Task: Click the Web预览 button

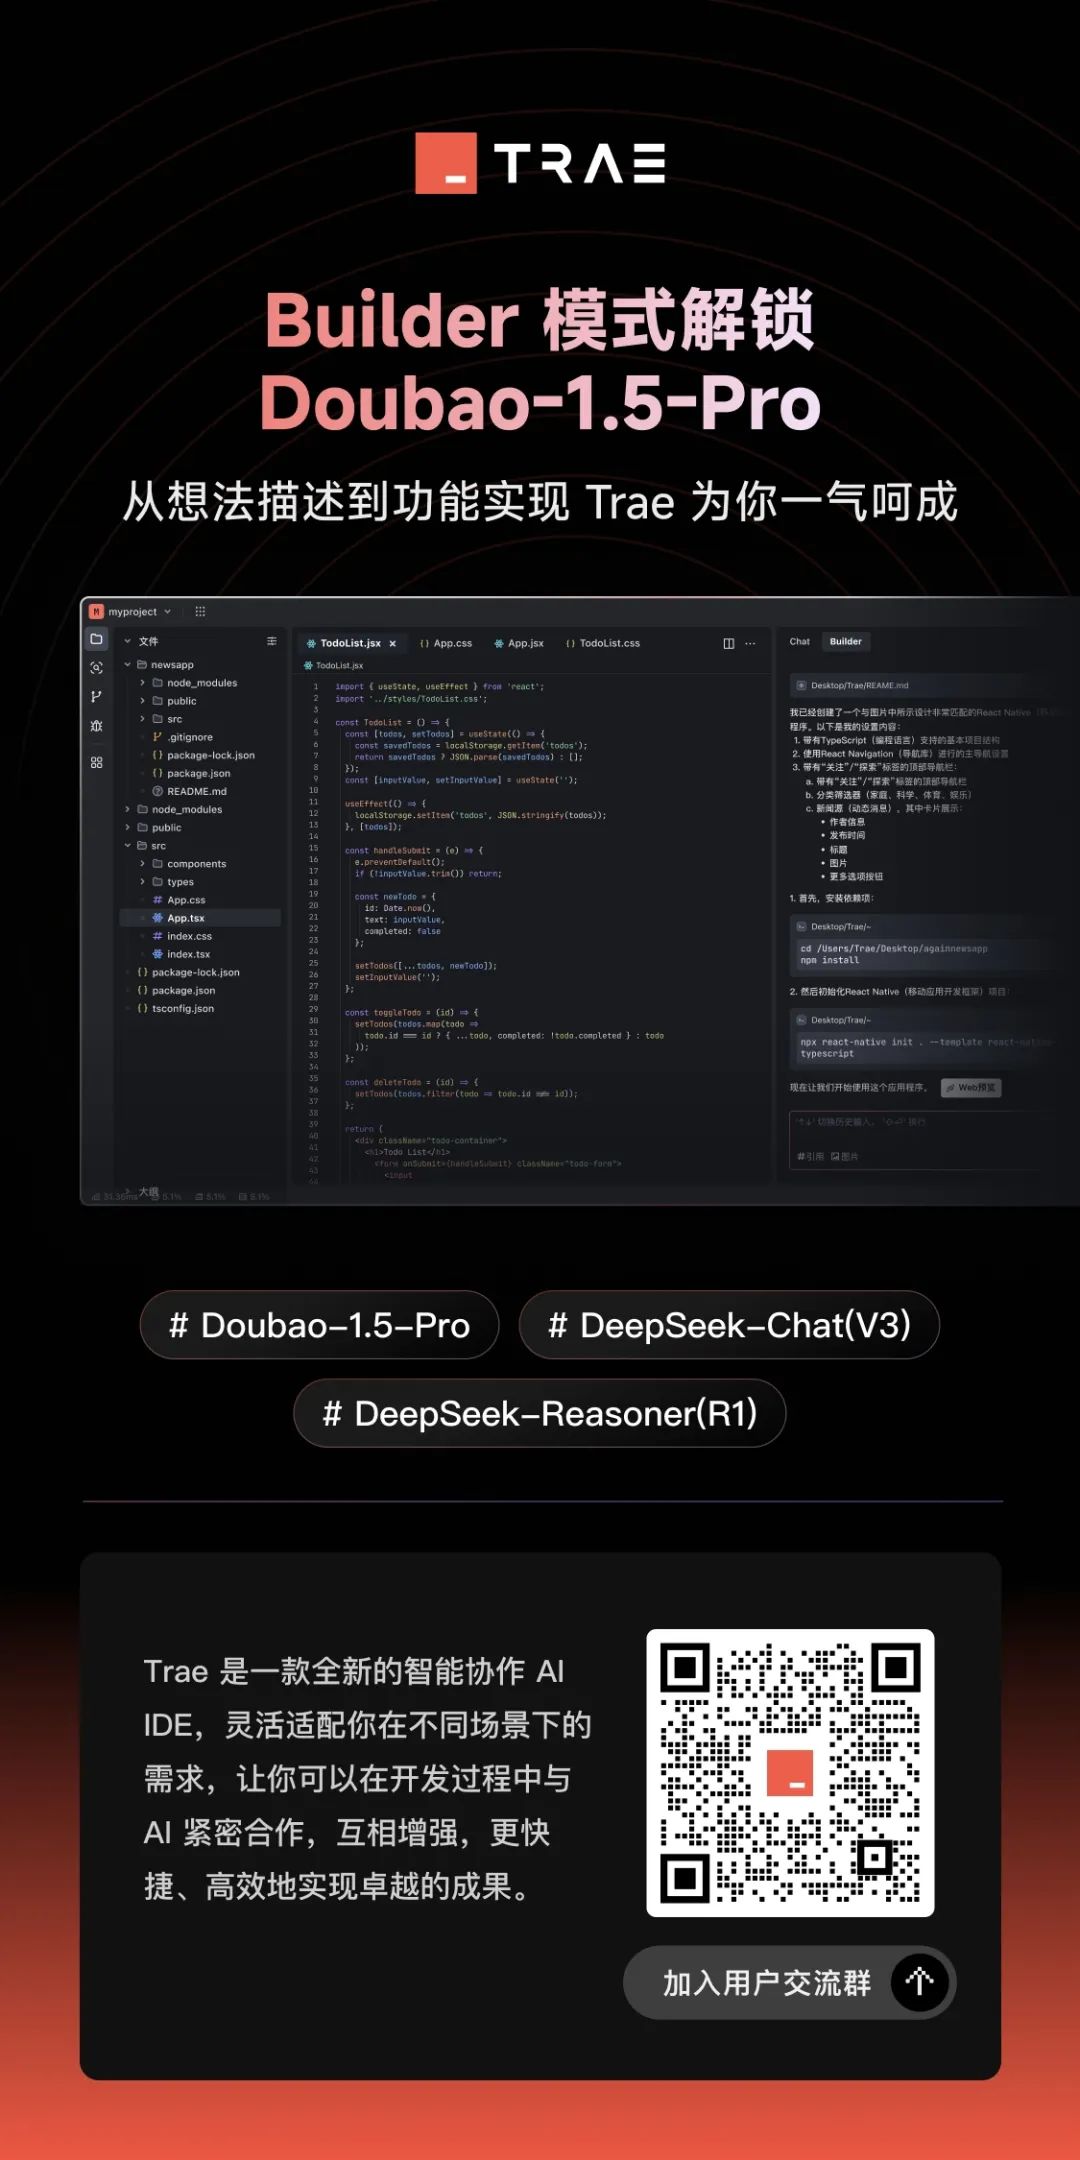Action: click(x=971, y=1087)
